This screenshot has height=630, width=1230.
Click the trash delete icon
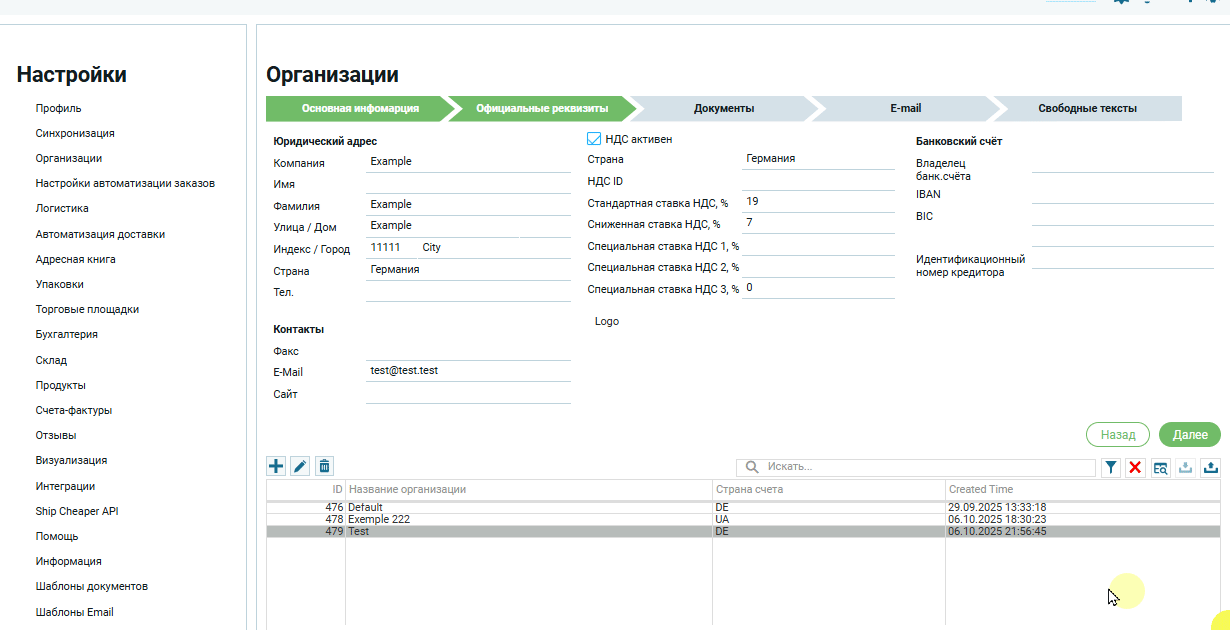point(324,466)
